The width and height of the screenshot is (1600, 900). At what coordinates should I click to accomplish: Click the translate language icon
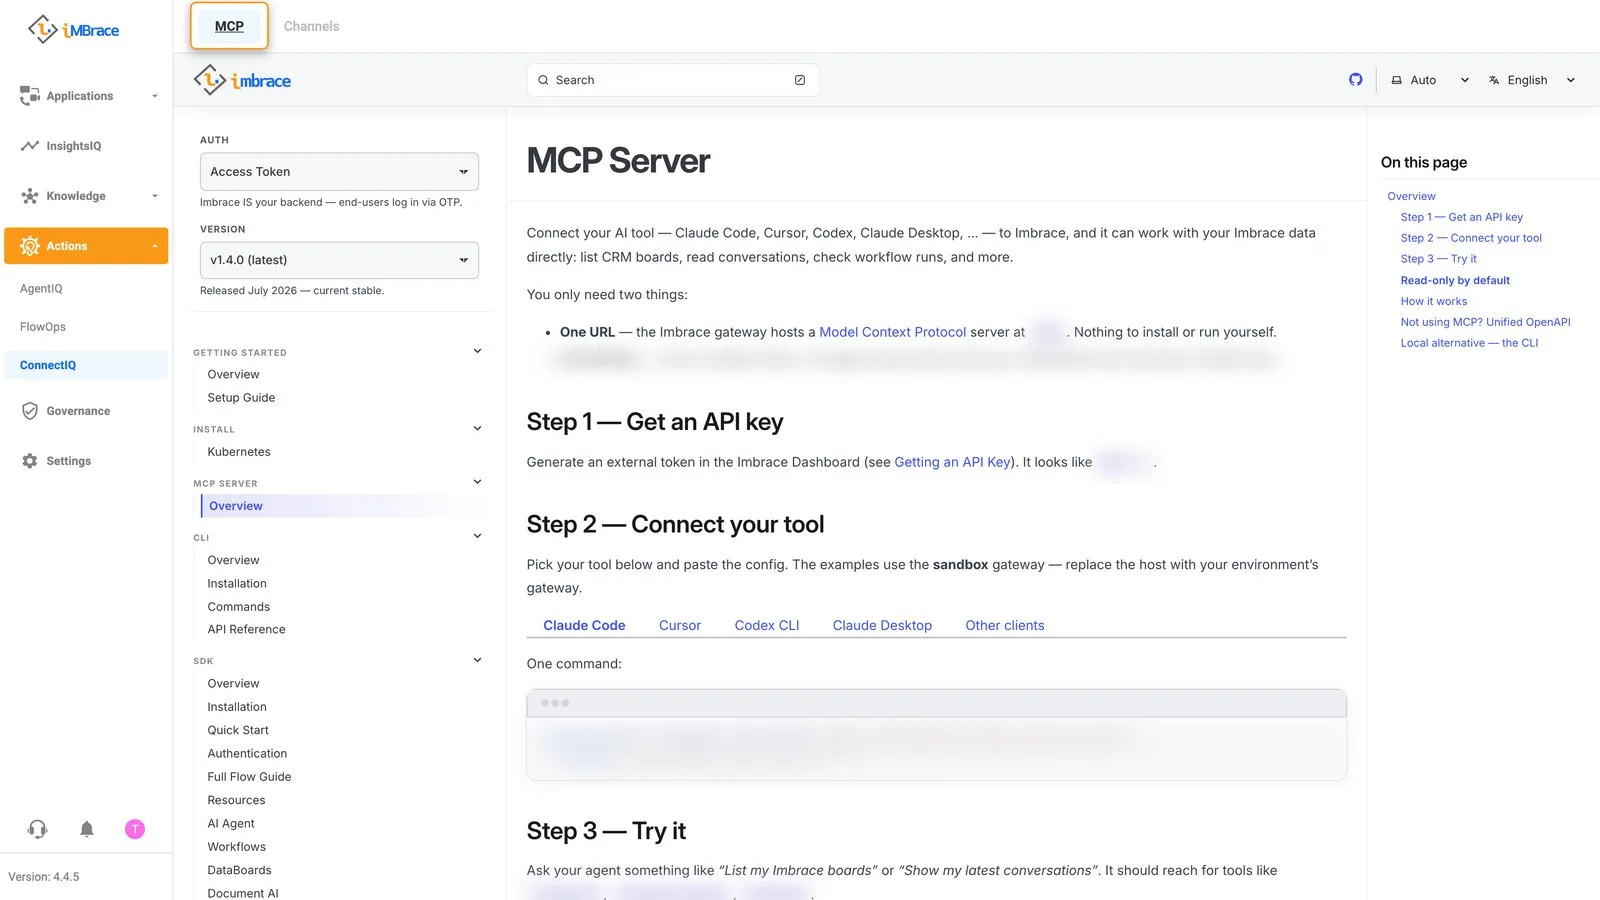tap(1494, 80)
